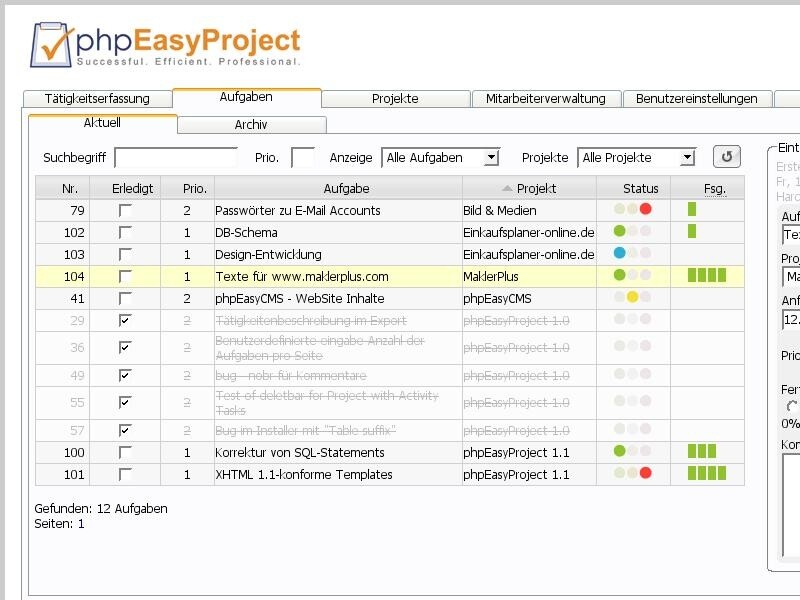
Task: Select task Korrektur von SQL-Statements
Action: (300, 453)
